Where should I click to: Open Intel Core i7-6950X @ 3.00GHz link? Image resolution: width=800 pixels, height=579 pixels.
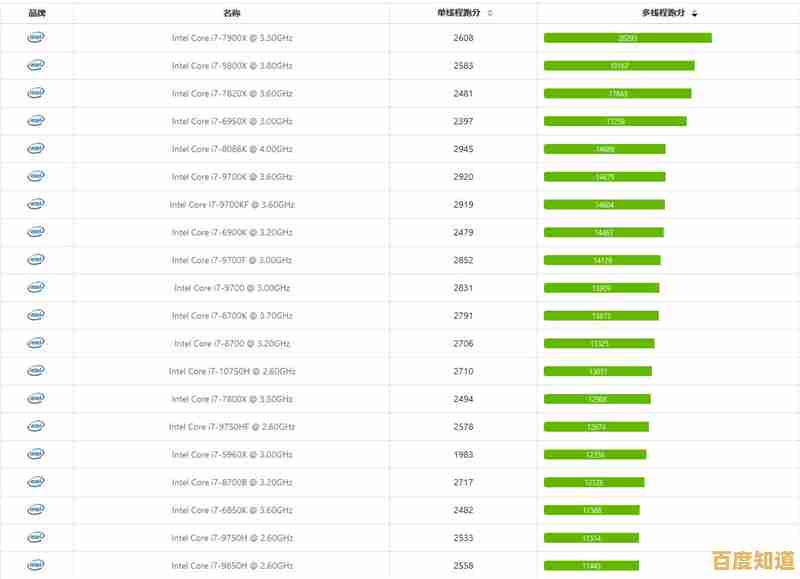click(x=232, y=121)
